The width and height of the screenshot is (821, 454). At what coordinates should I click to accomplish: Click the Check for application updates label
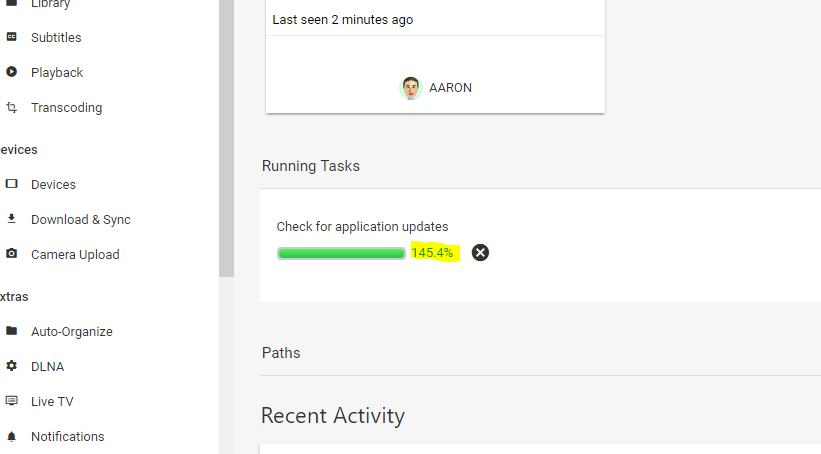[362, 227]
